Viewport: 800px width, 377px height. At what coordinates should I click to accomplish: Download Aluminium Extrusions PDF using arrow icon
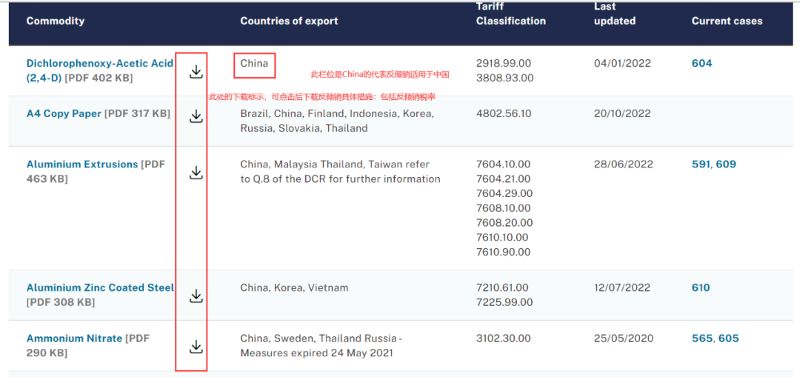coord(196,172)
